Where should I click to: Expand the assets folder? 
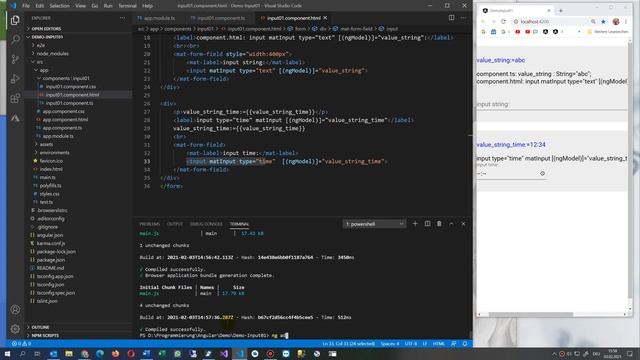point(78,144)
